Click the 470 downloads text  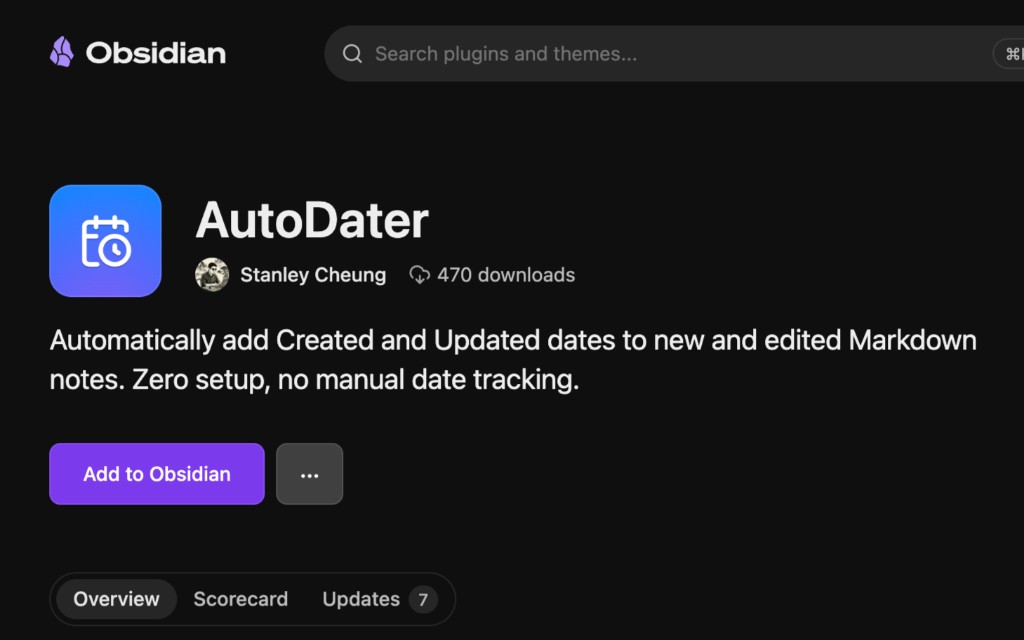pyautogui.click(x=506, y=275)
